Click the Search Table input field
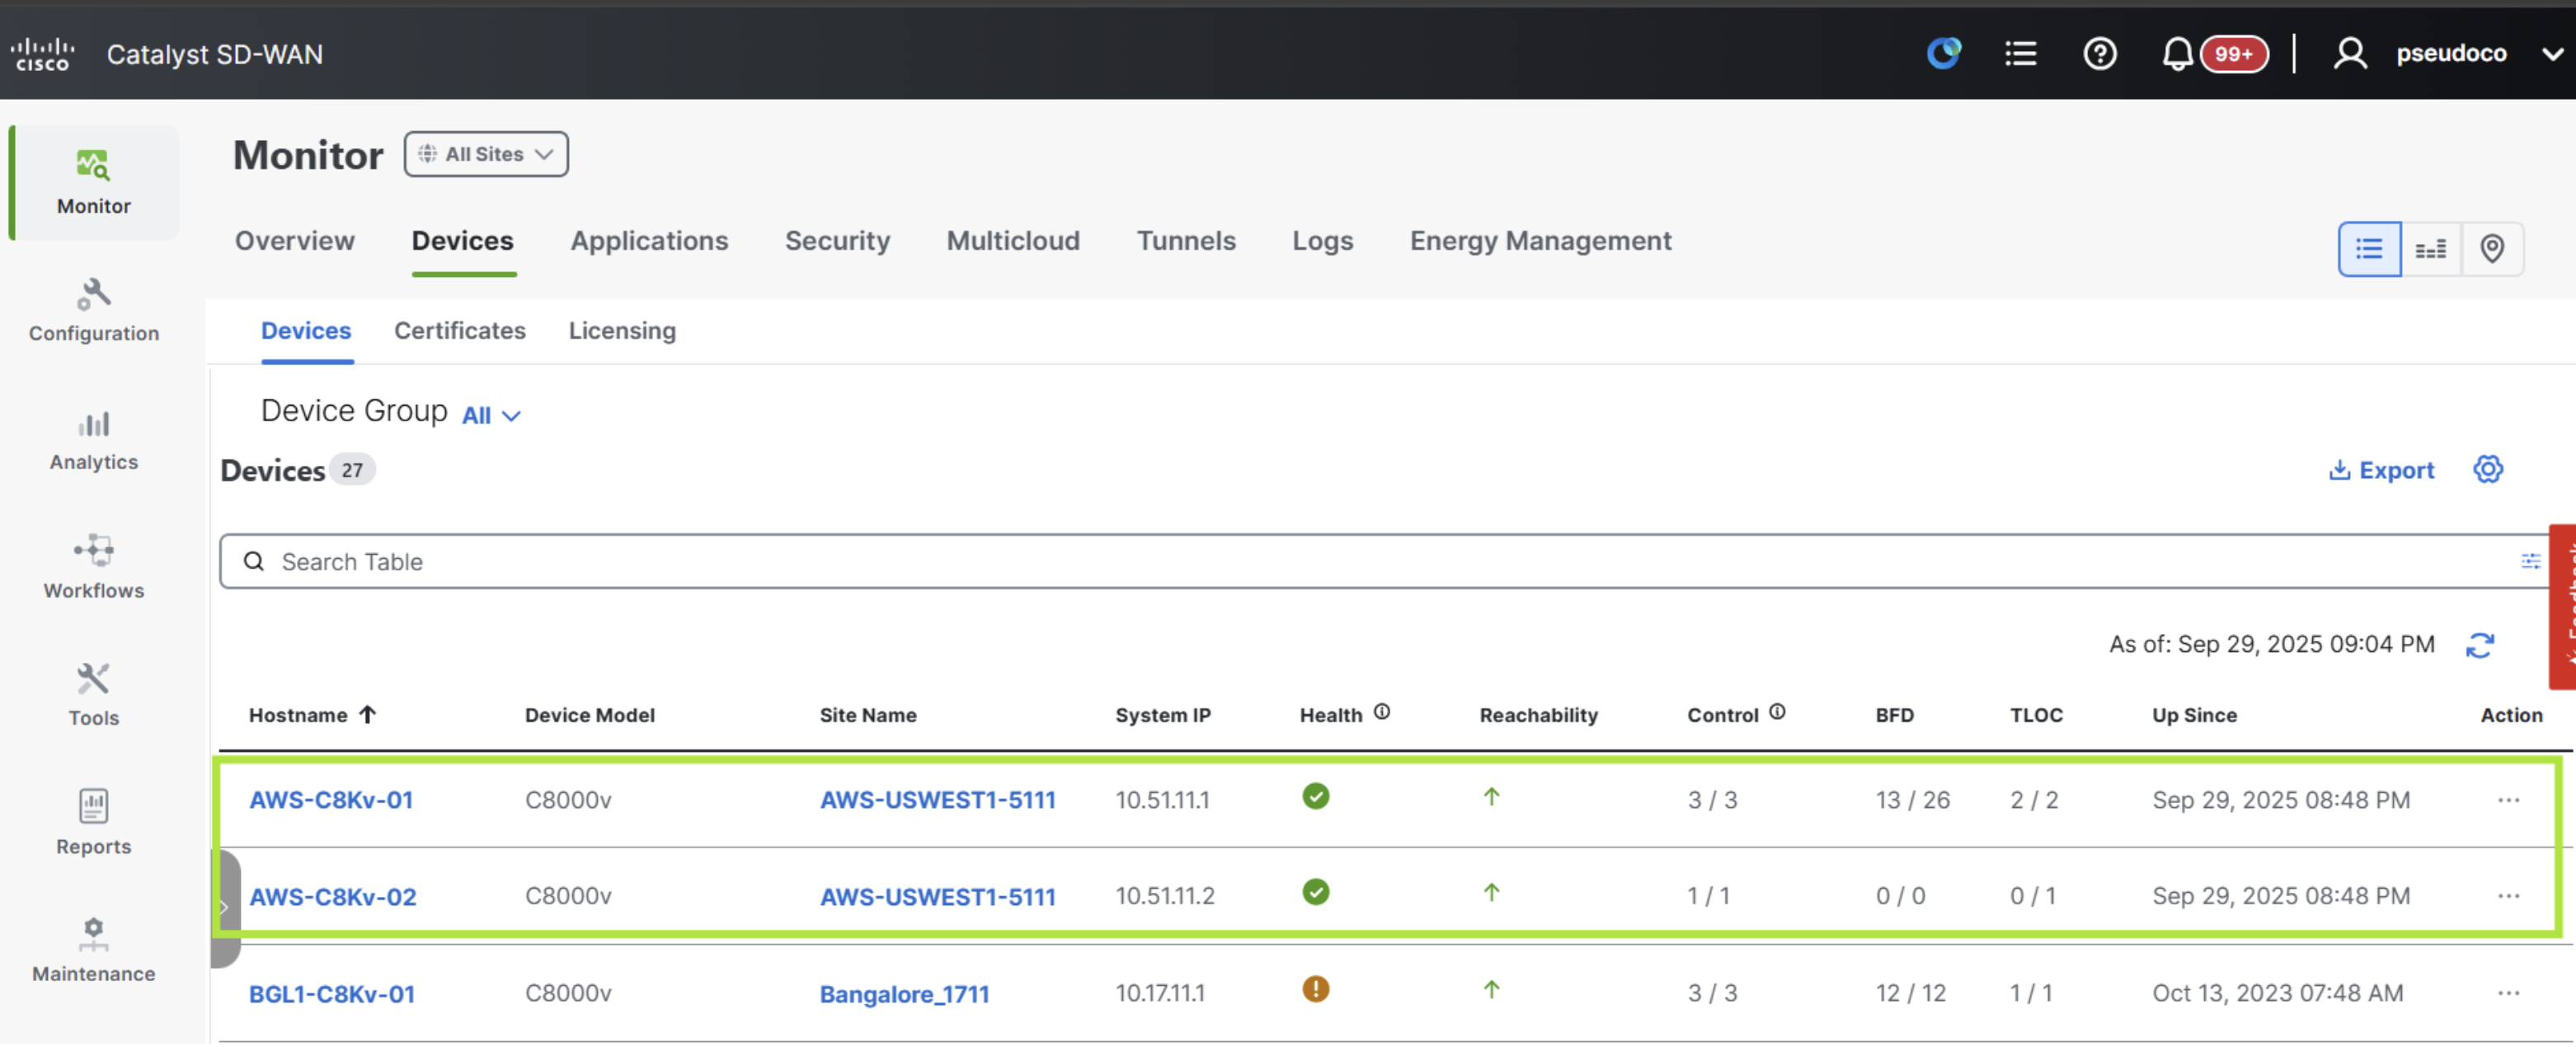The width and height of the screenshot is (2576, 1047). (x=1384, y=562)
